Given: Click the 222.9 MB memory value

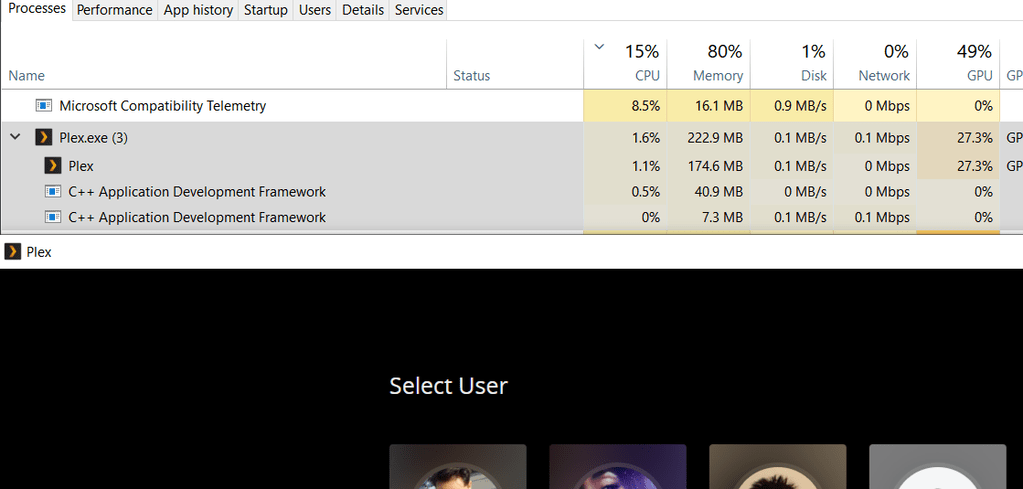Looking at the screenshot, I should click(x=715, y=138).
